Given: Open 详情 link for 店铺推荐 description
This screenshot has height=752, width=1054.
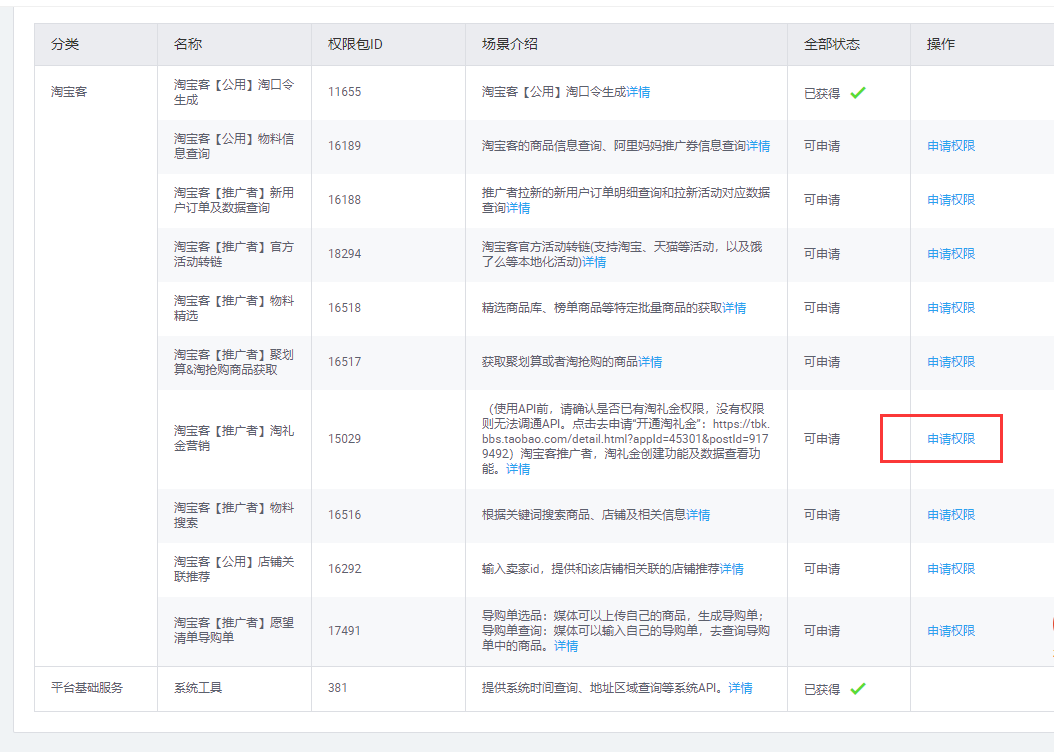Looking at the screenshot, I should [x=732, y=569].
